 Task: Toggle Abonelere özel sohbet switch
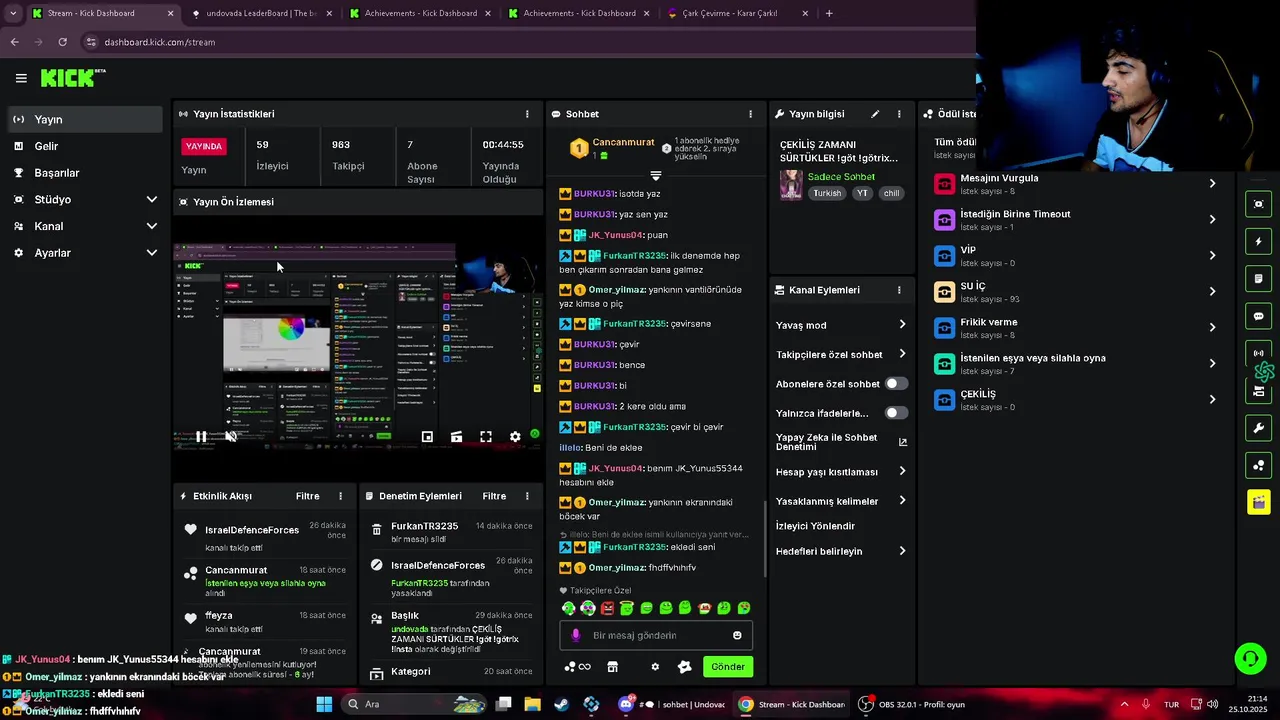point(896,383)
